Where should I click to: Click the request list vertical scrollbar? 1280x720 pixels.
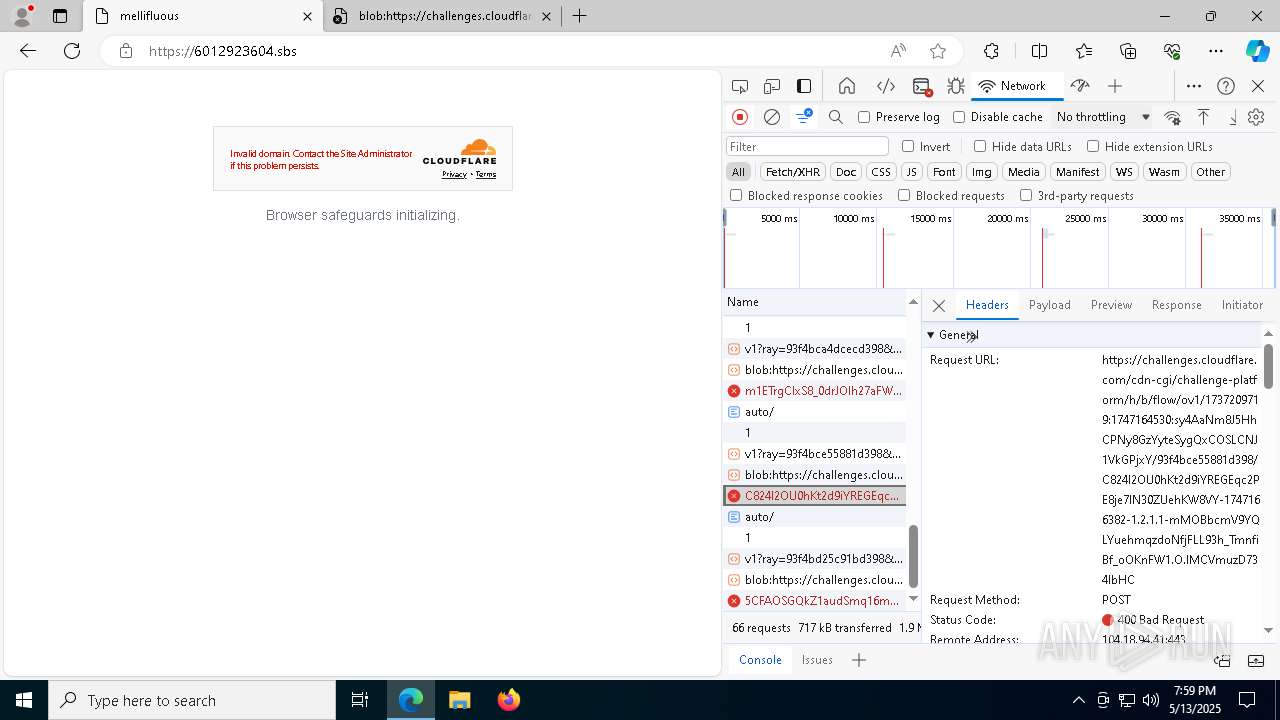(913, 557)
